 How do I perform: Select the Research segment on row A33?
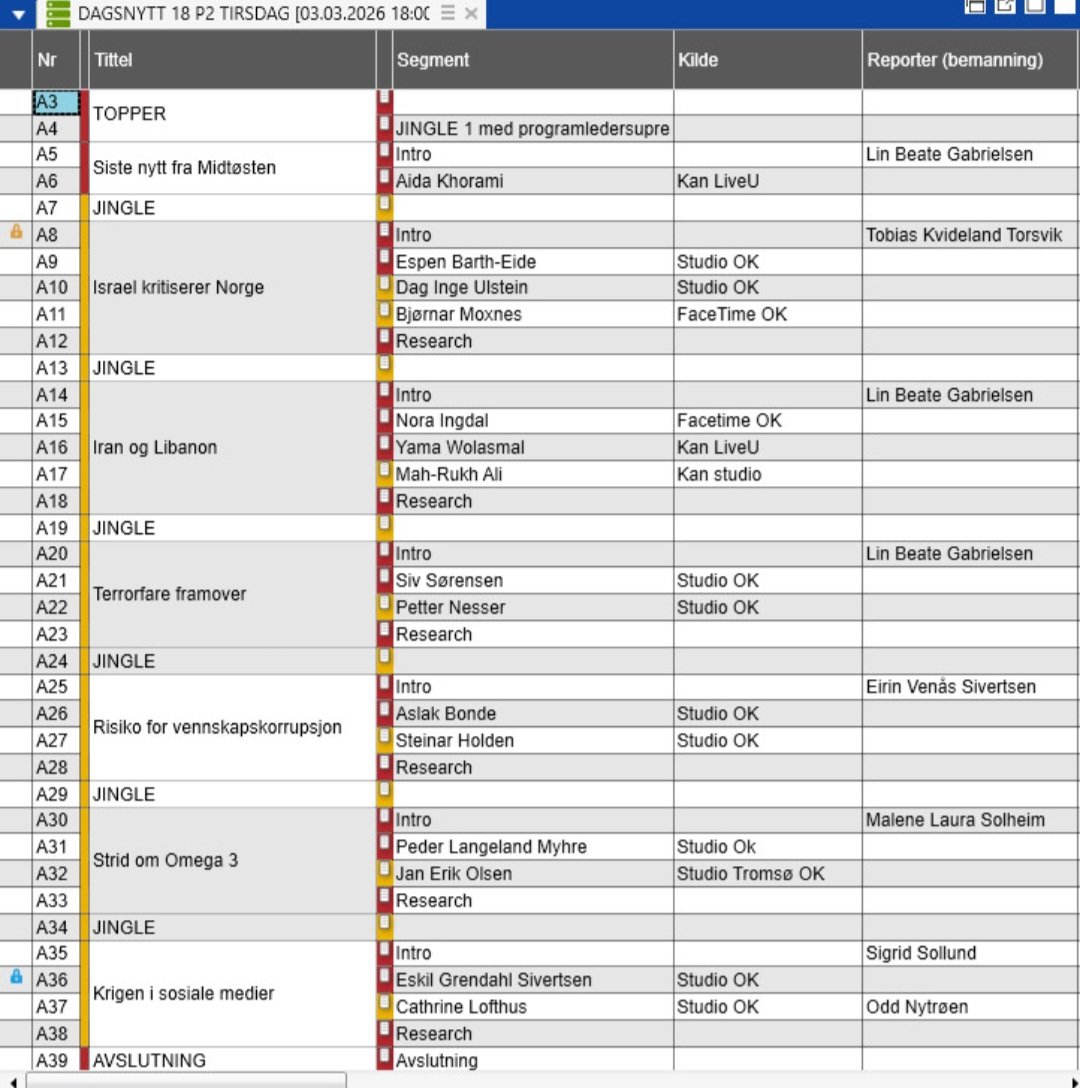point(532,901)
